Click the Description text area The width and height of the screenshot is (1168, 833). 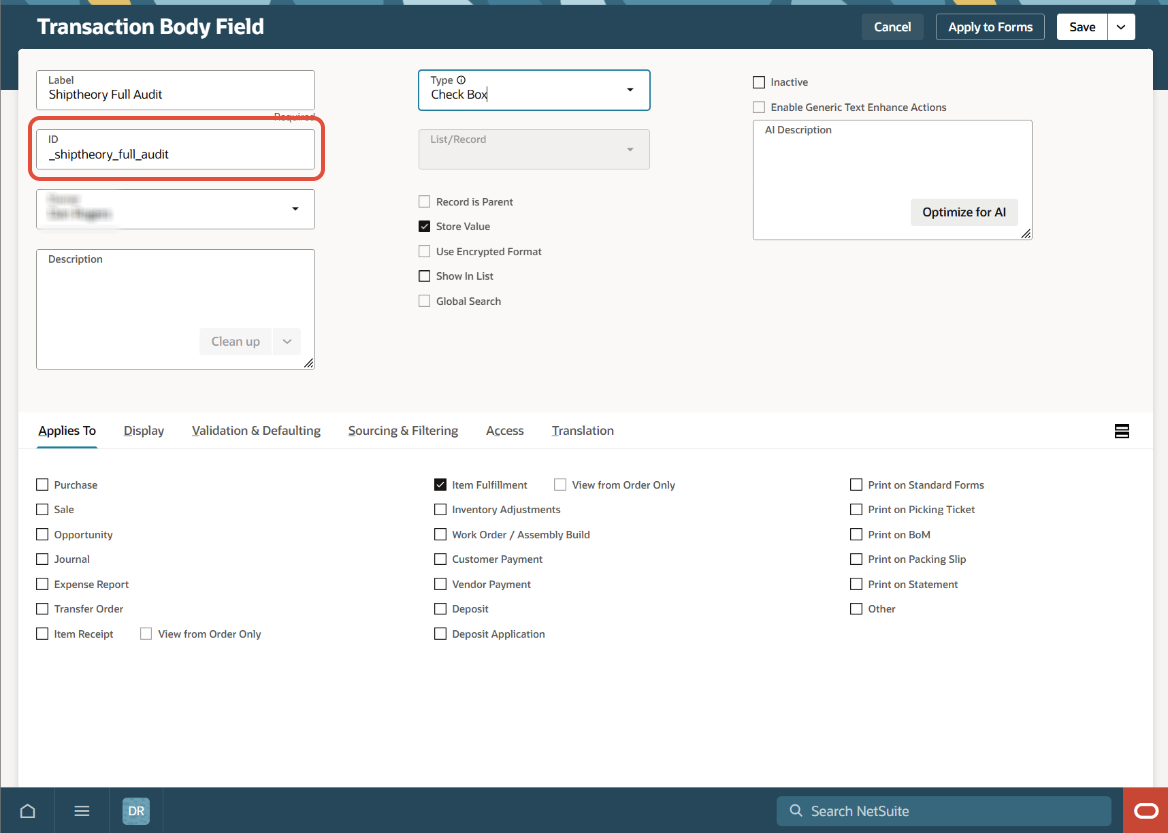tap(175, 309)
